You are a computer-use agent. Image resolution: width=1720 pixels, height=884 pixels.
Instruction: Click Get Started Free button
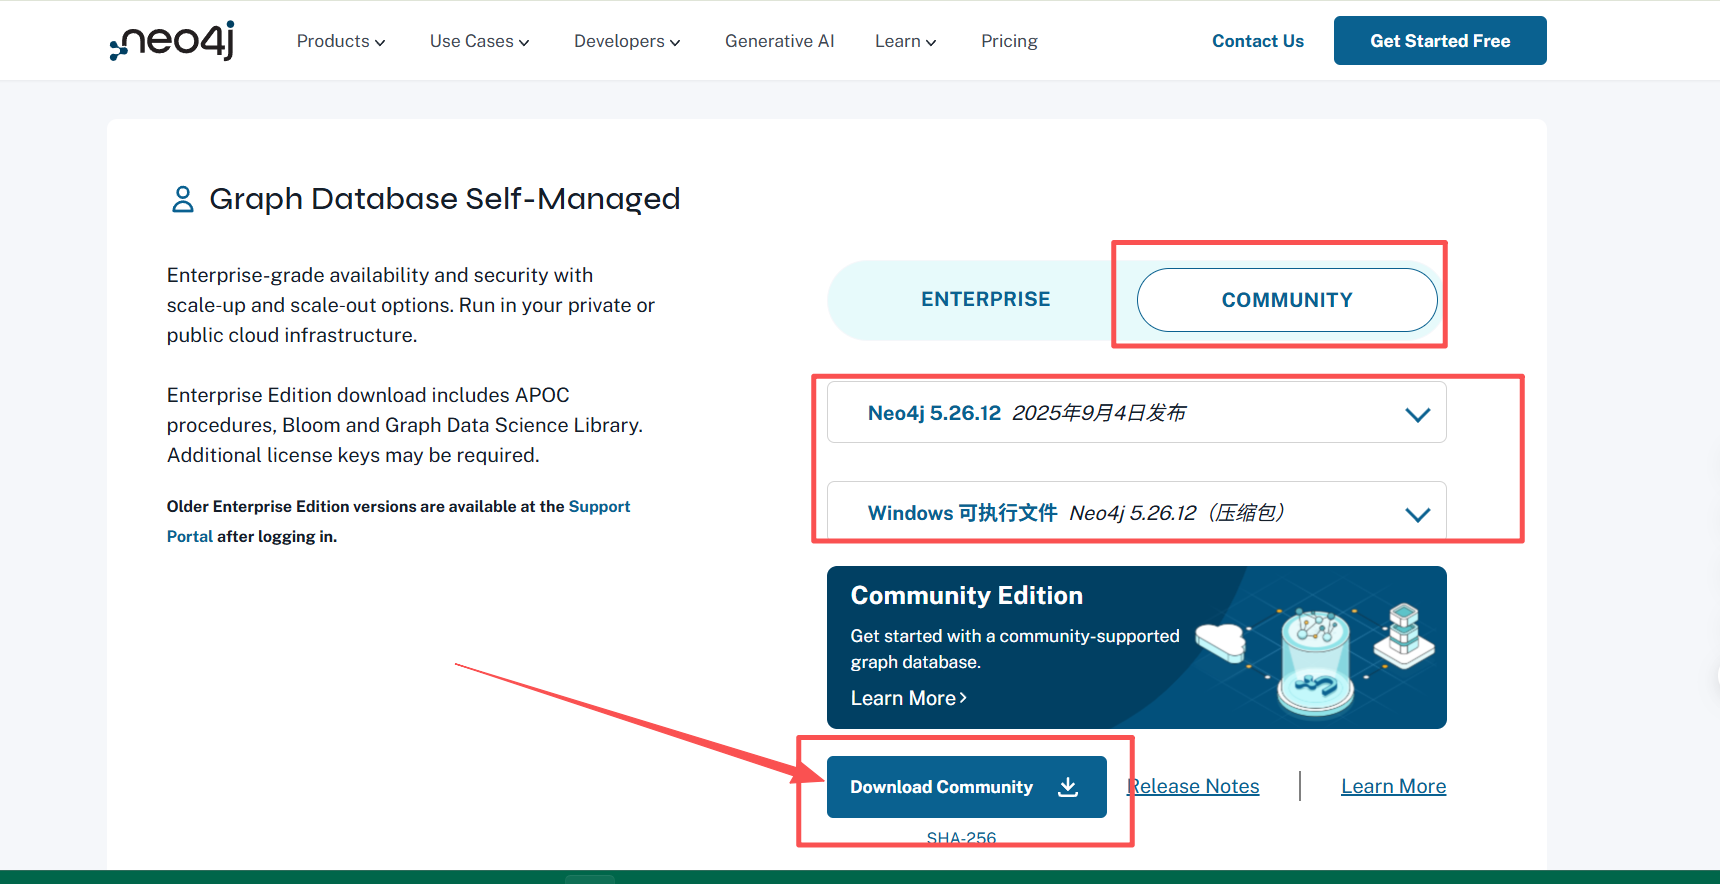point(1440,41)
